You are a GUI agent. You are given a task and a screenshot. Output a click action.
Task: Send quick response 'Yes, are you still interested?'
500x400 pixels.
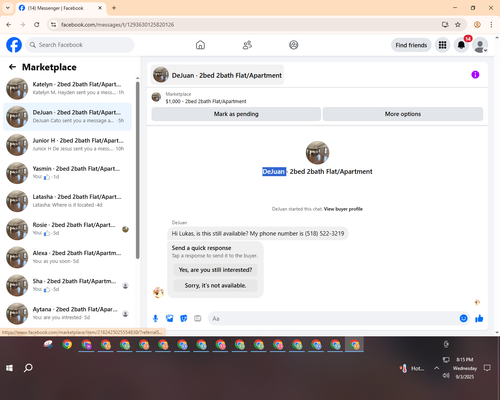(x=215, y=270)
